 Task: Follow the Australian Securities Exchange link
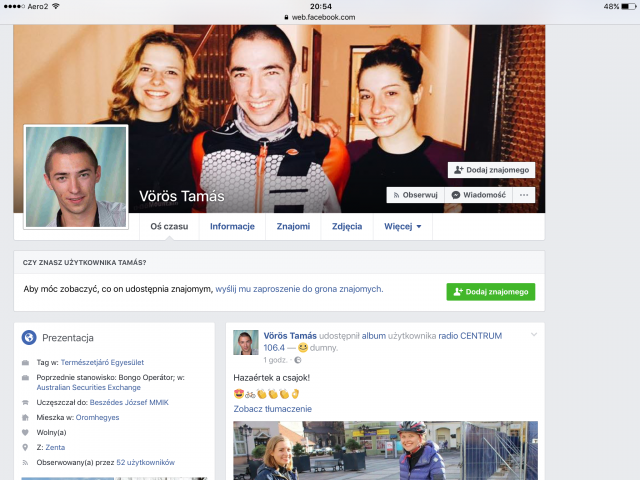(x=84, y=386)
